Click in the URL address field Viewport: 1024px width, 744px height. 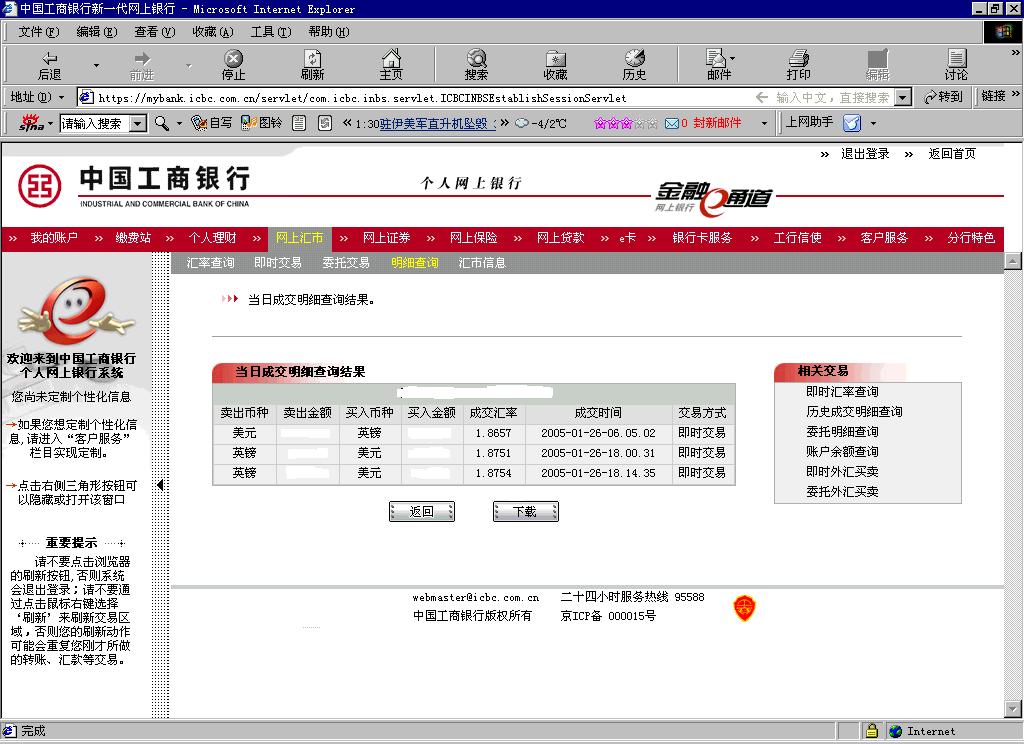click(495, 97)
